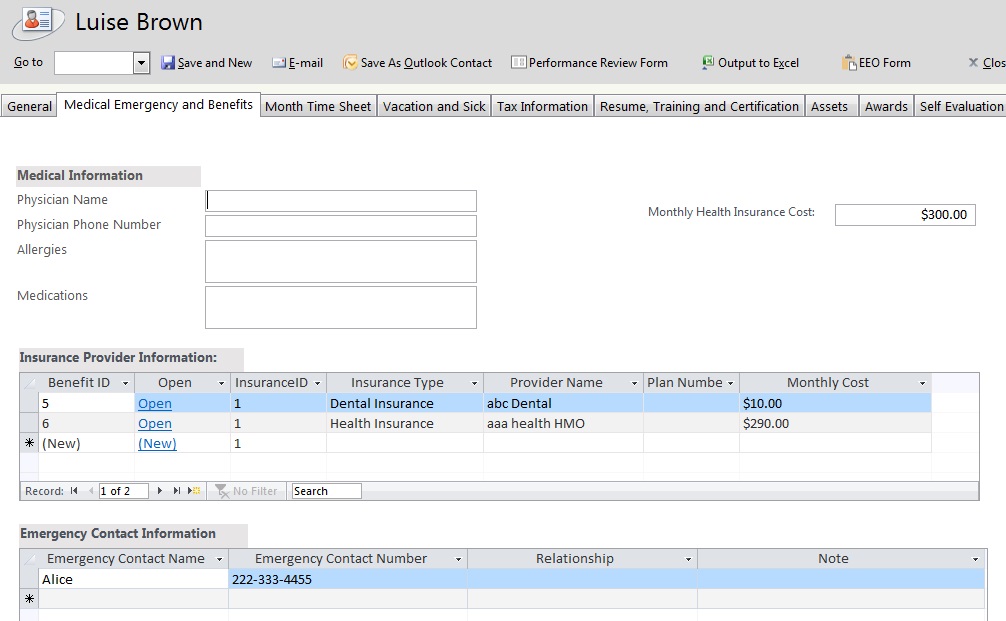1006x621 pixels.
Task: Click the Physician Phone Number field
Action: (x=341, y=226)
